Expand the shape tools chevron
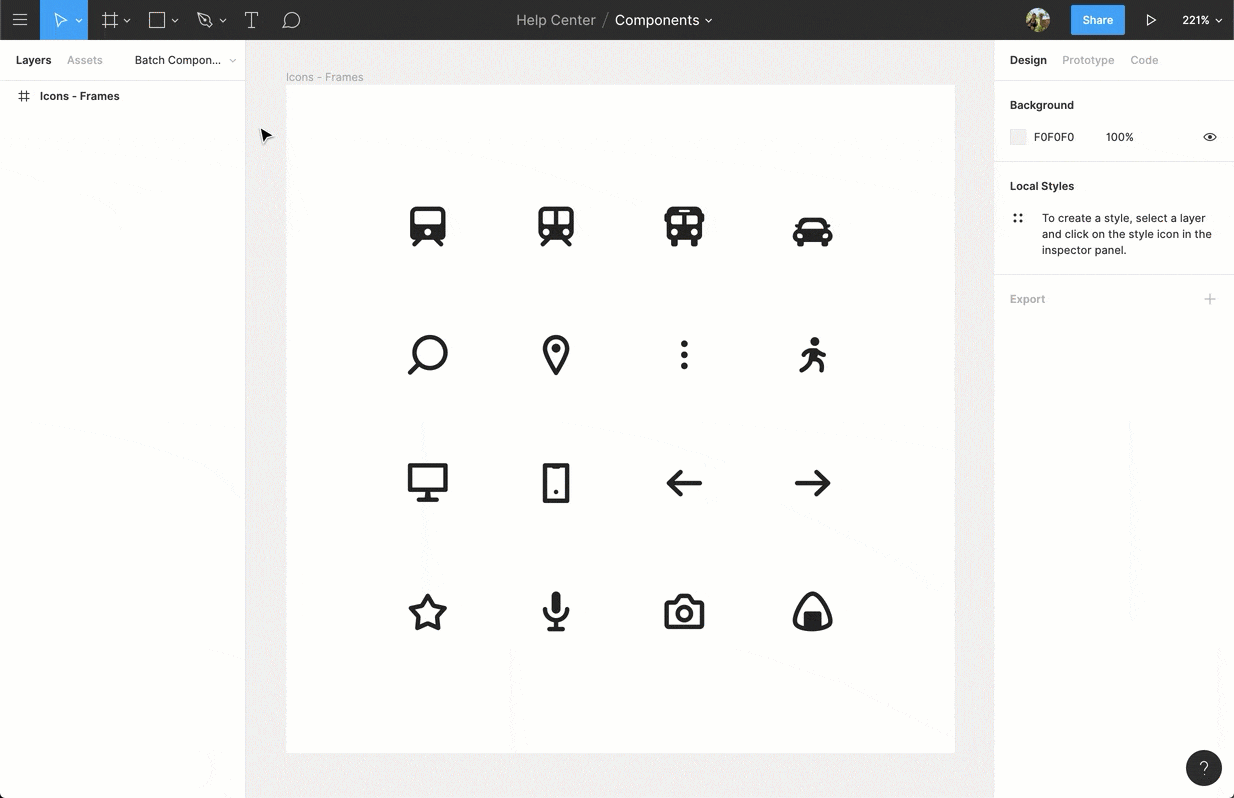 (175, 20)
